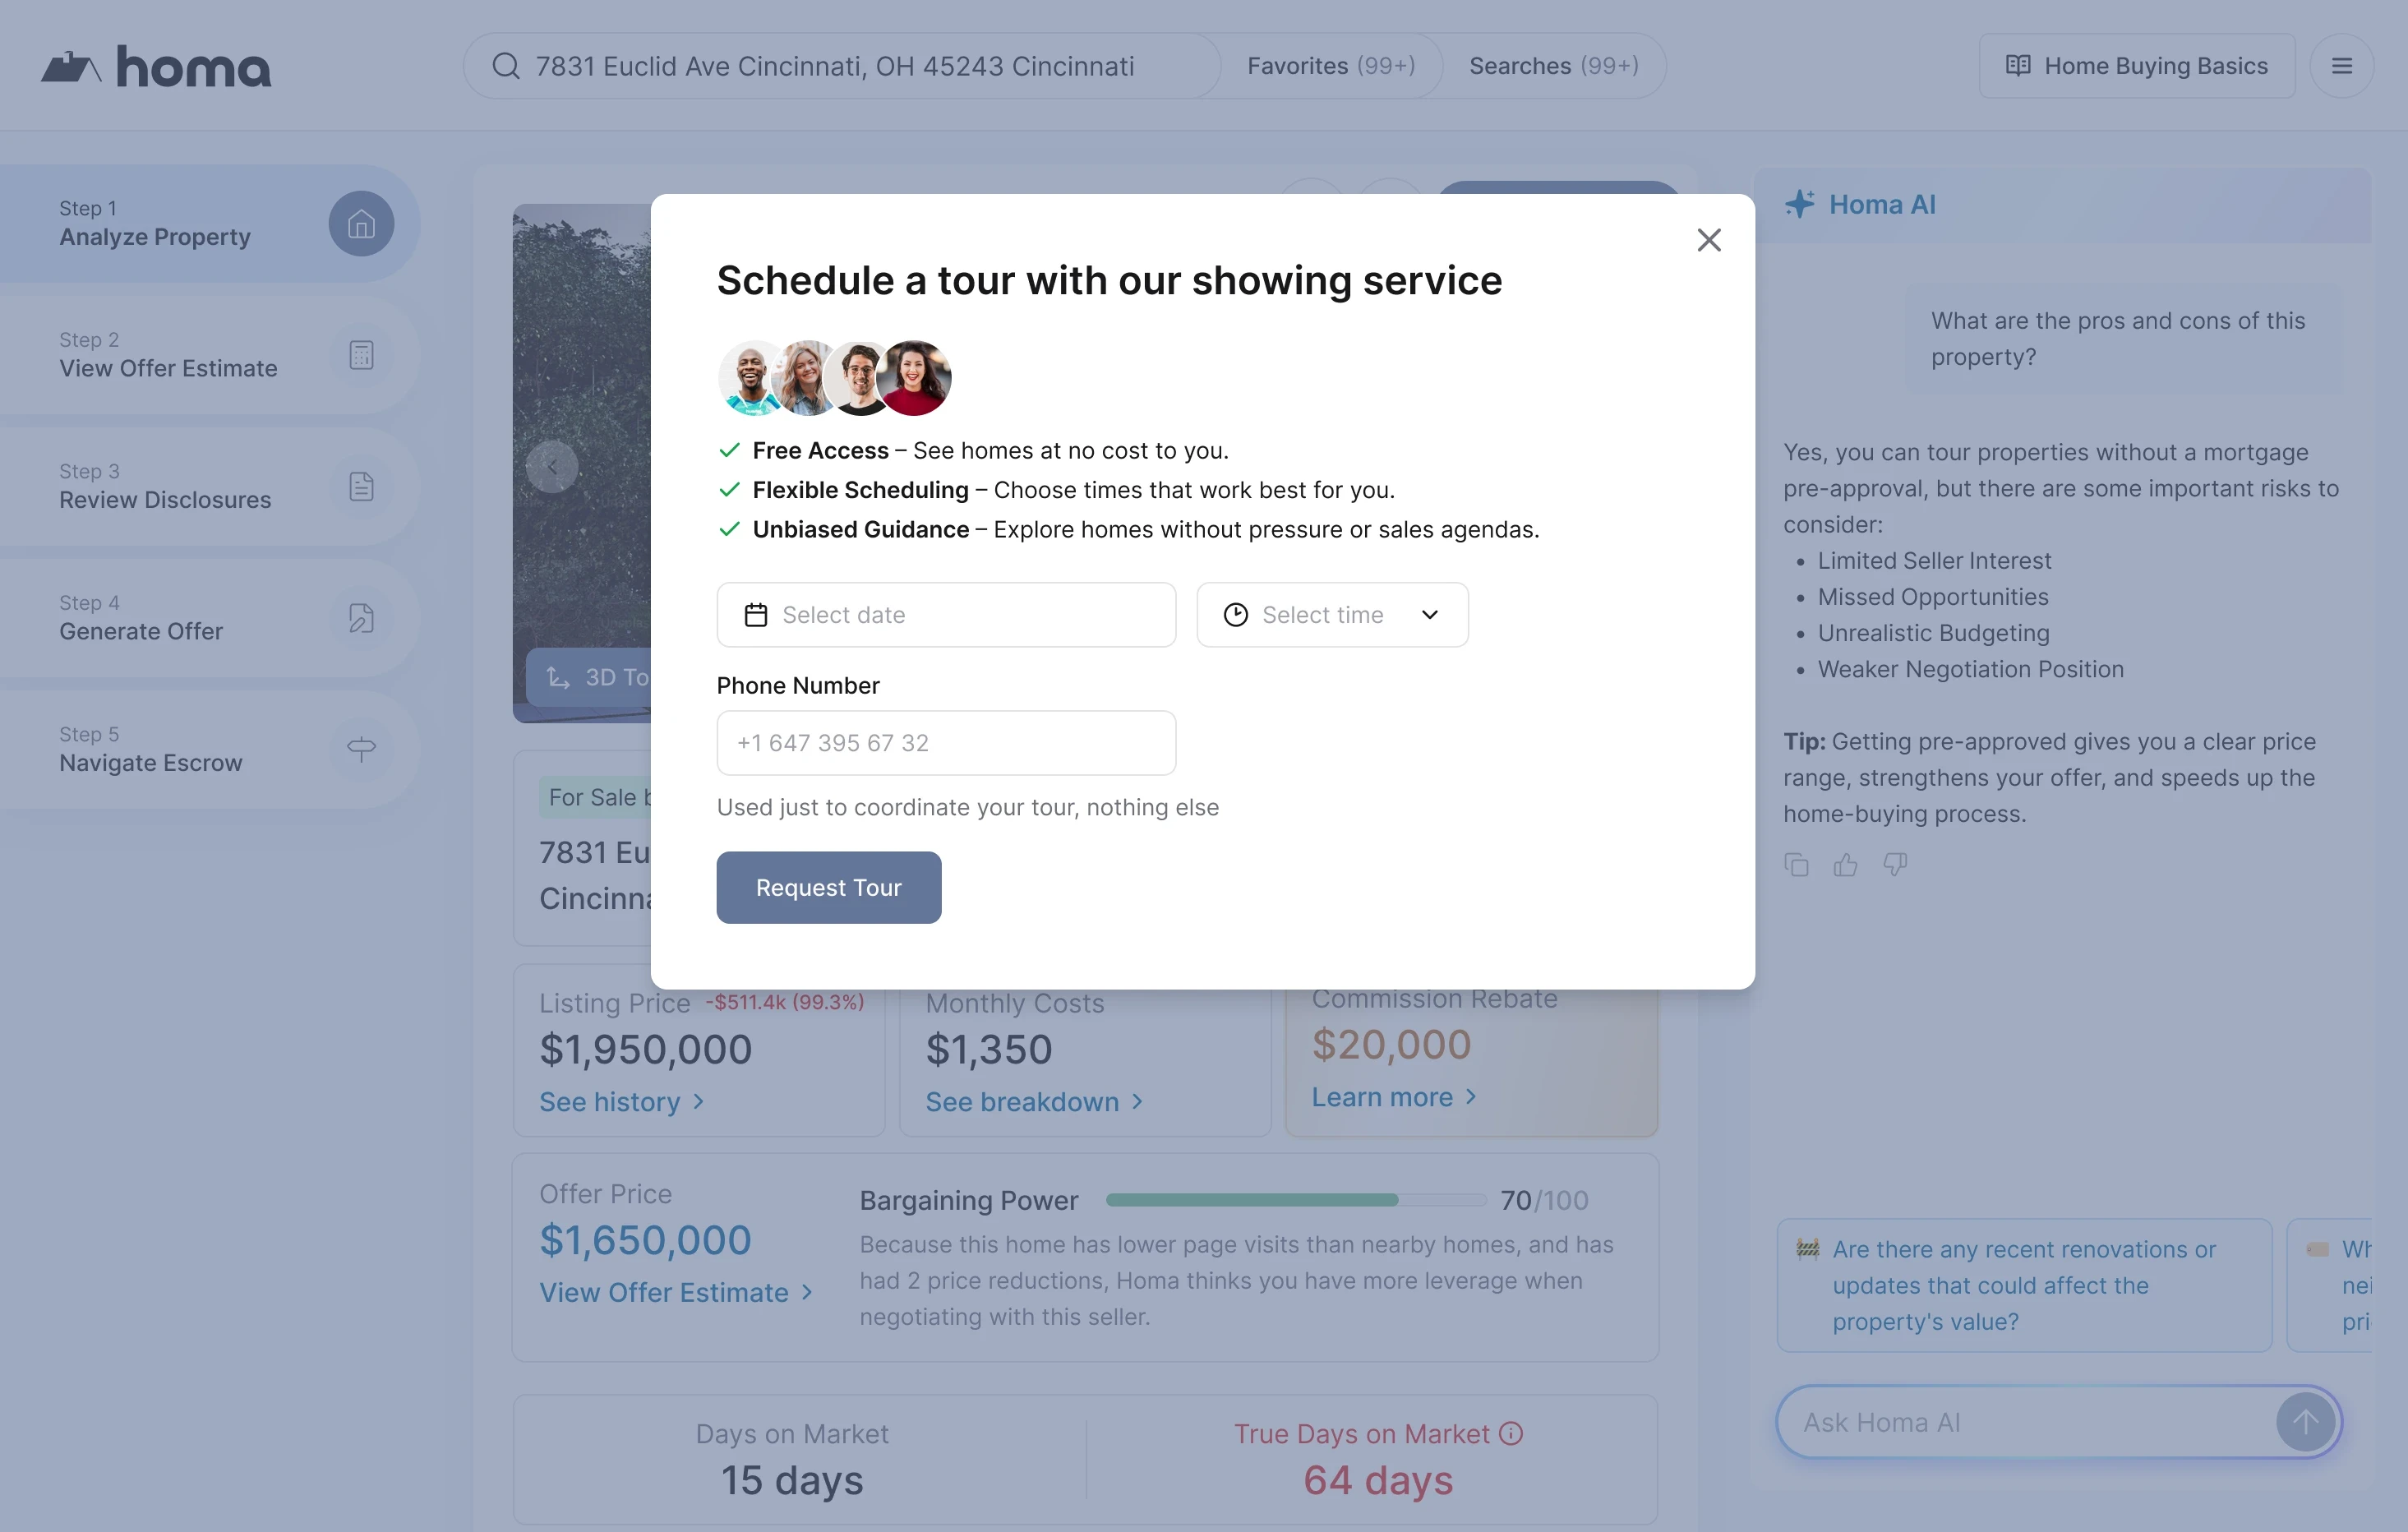Viewport: 2408px width, 1532px height.
Task: Click the Generate Offer step icon
Action: [x=361, y=618]
